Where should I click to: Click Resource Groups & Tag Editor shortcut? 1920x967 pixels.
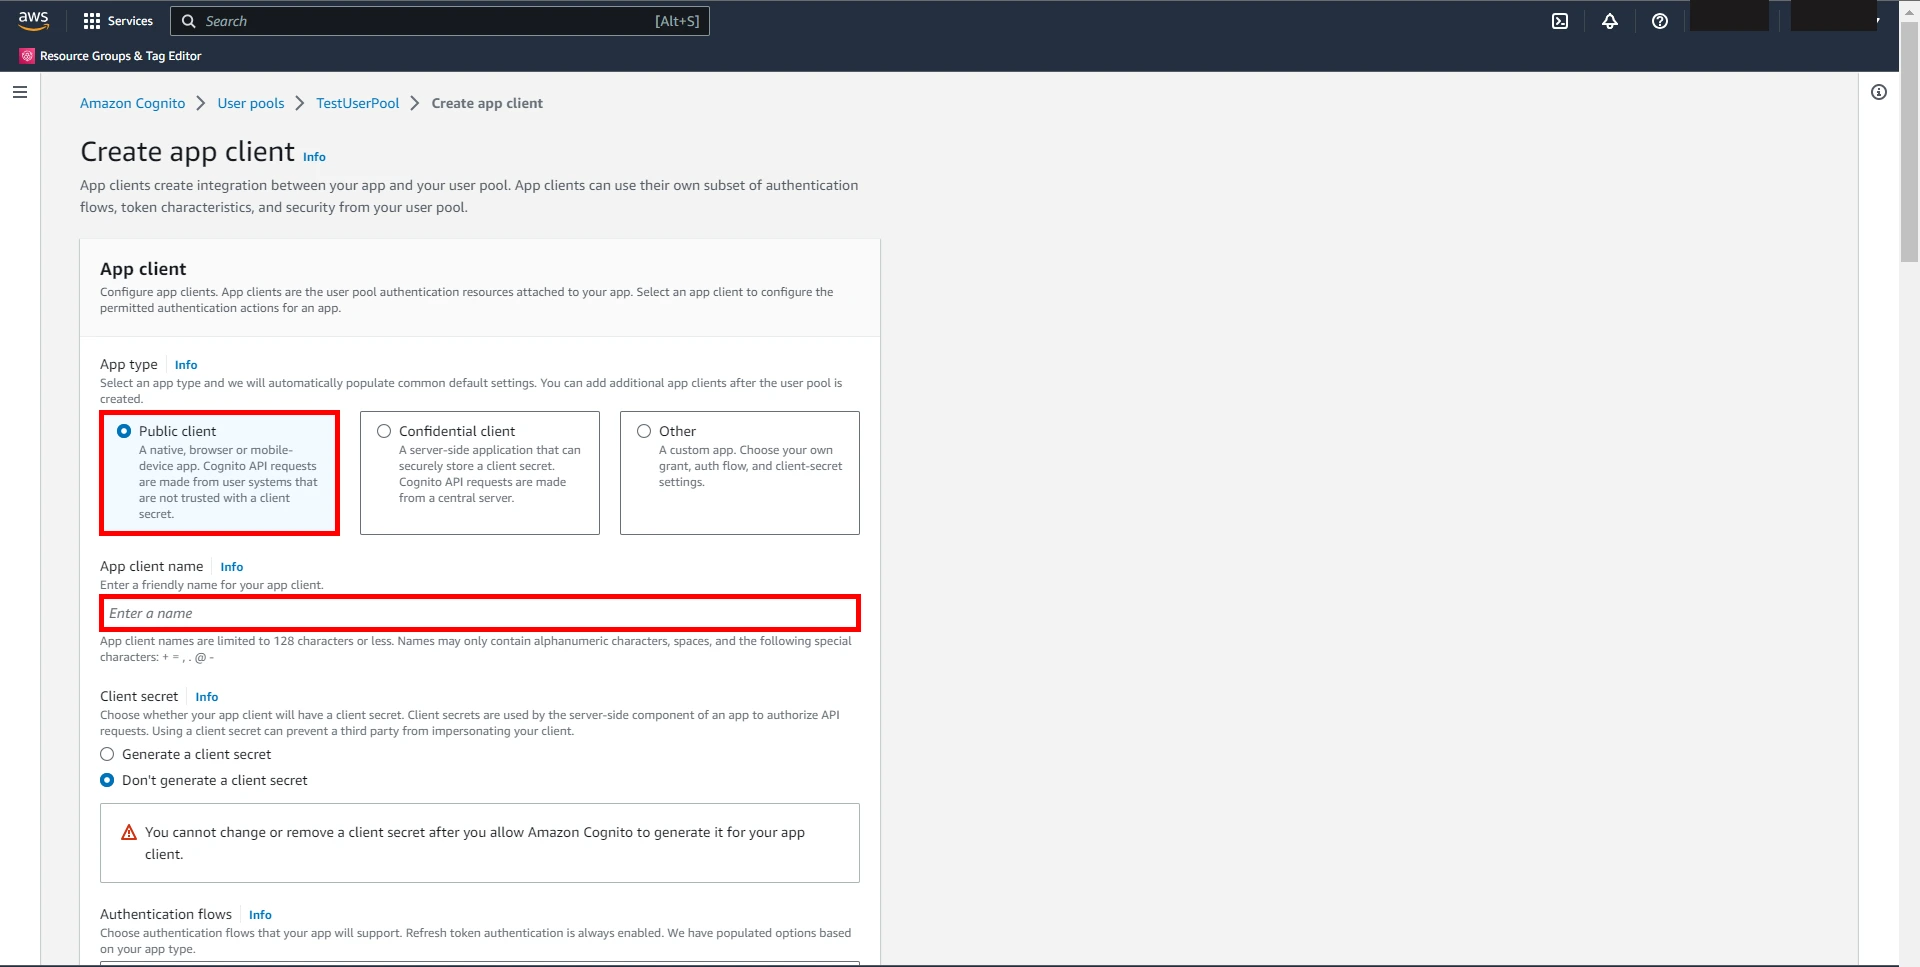[x=111, y=56]
